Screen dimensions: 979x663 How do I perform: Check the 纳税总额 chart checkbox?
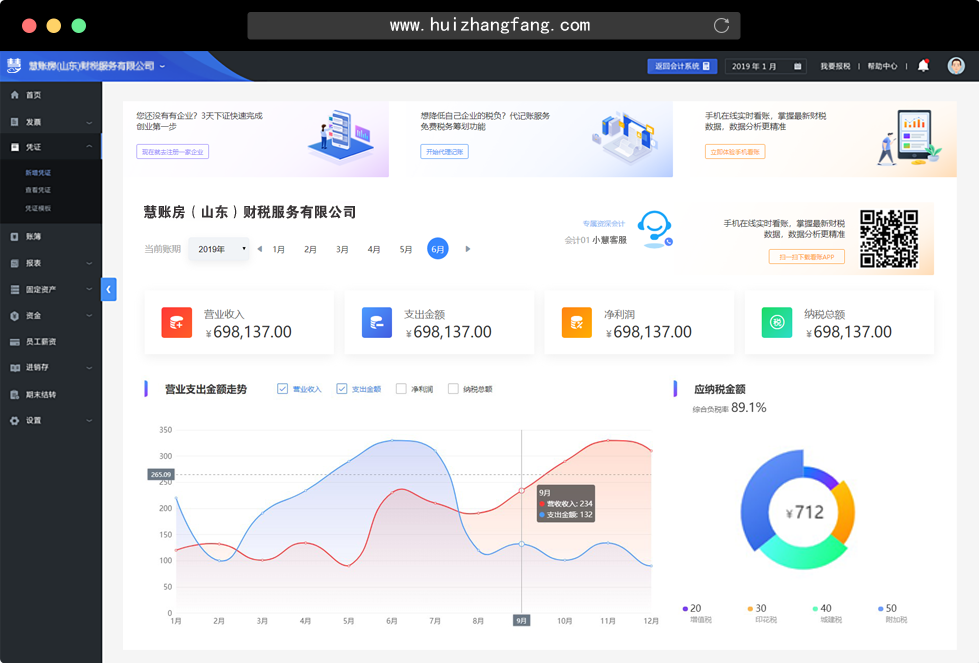453,388
